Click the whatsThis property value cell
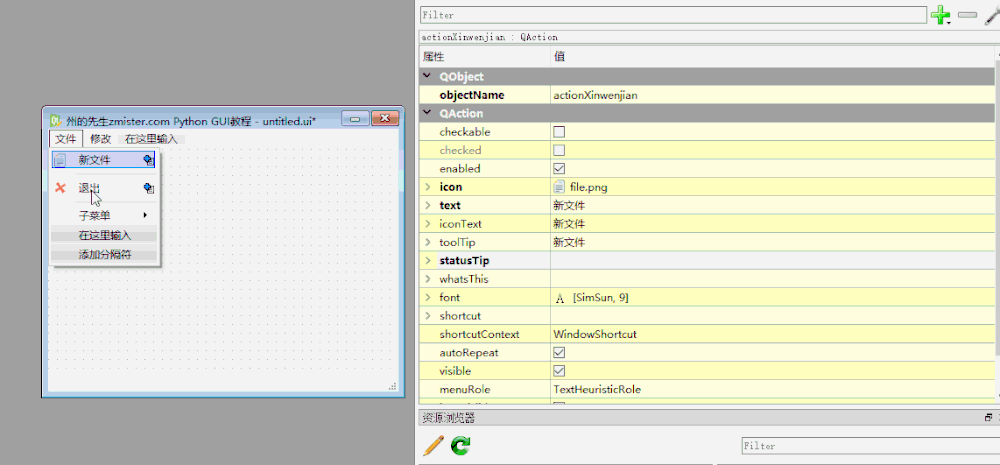Screen dimensions: 1000x465 coord(772,279)
